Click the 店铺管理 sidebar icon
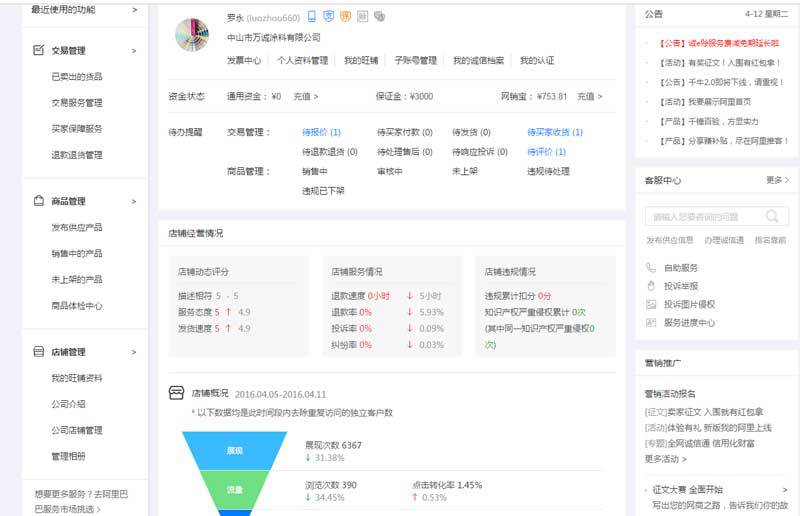Image resolution: width=800 pixels, height=516 pixels. coord(38,352)
